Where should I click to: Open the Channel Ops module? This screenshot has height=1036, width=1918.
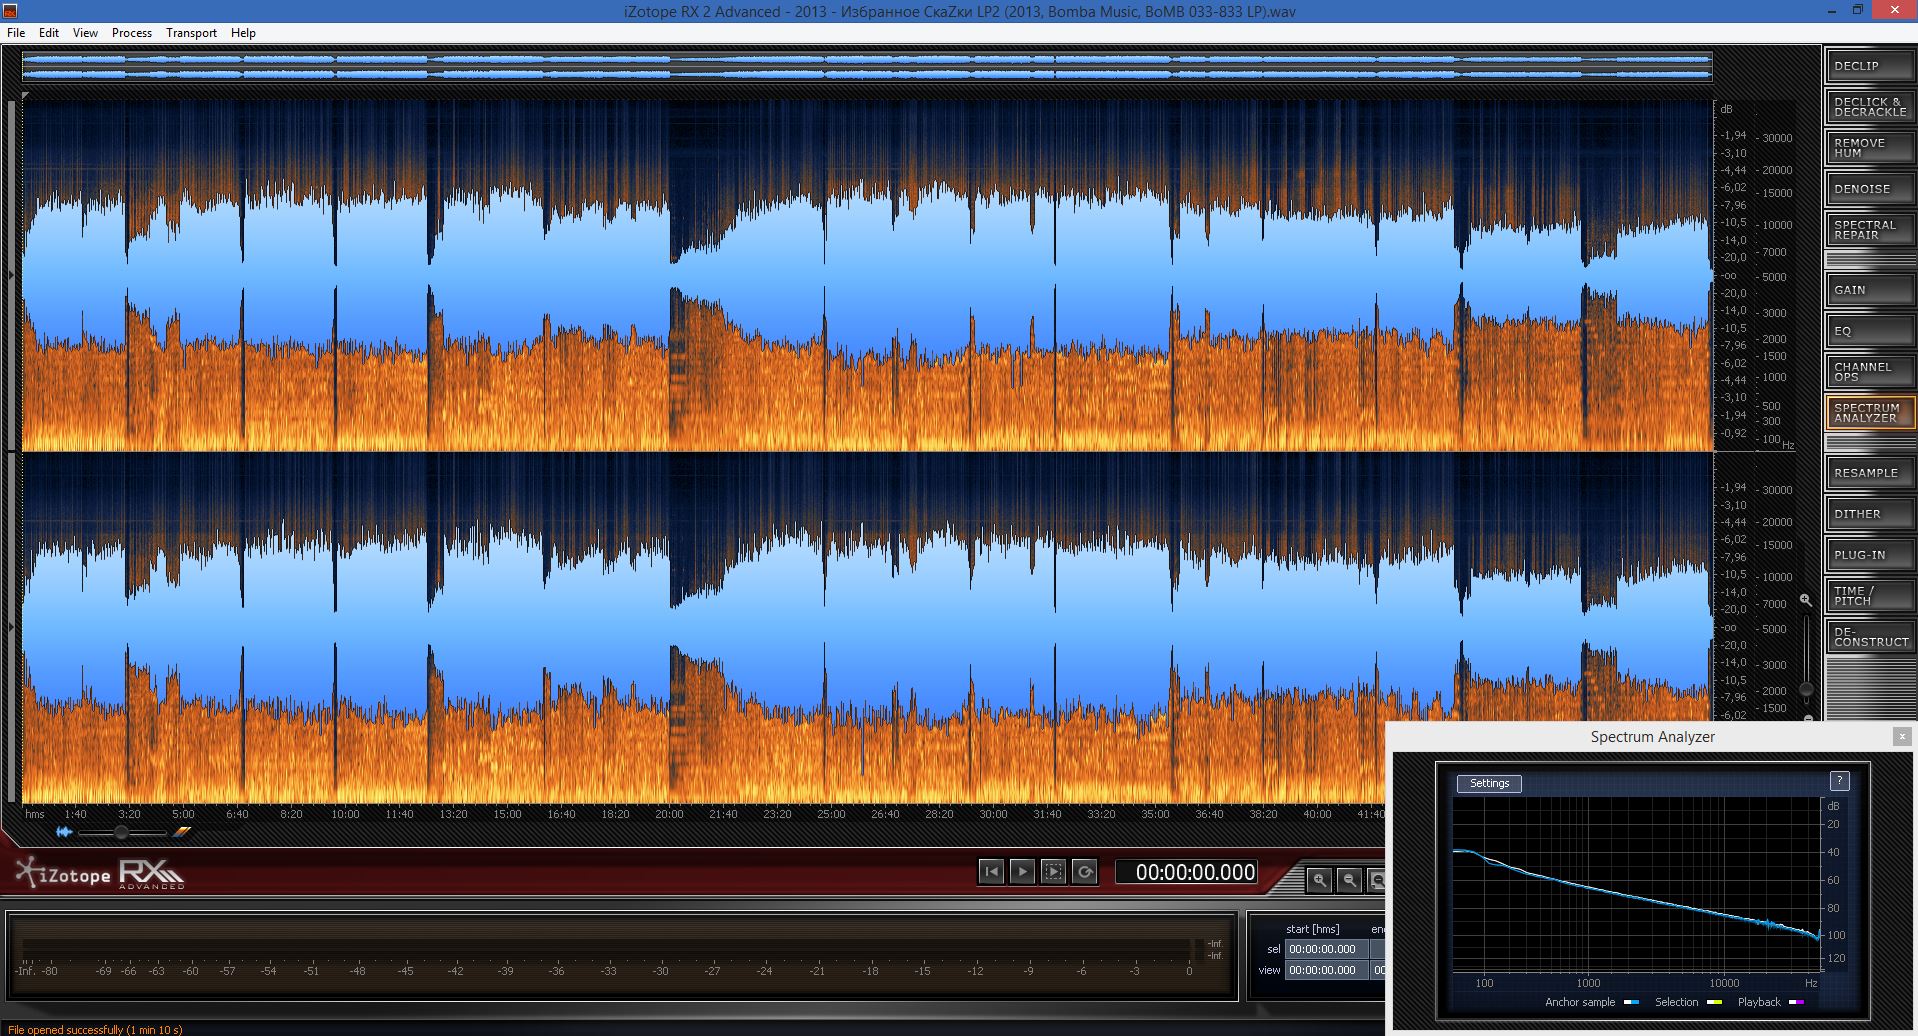point(1869,372)
